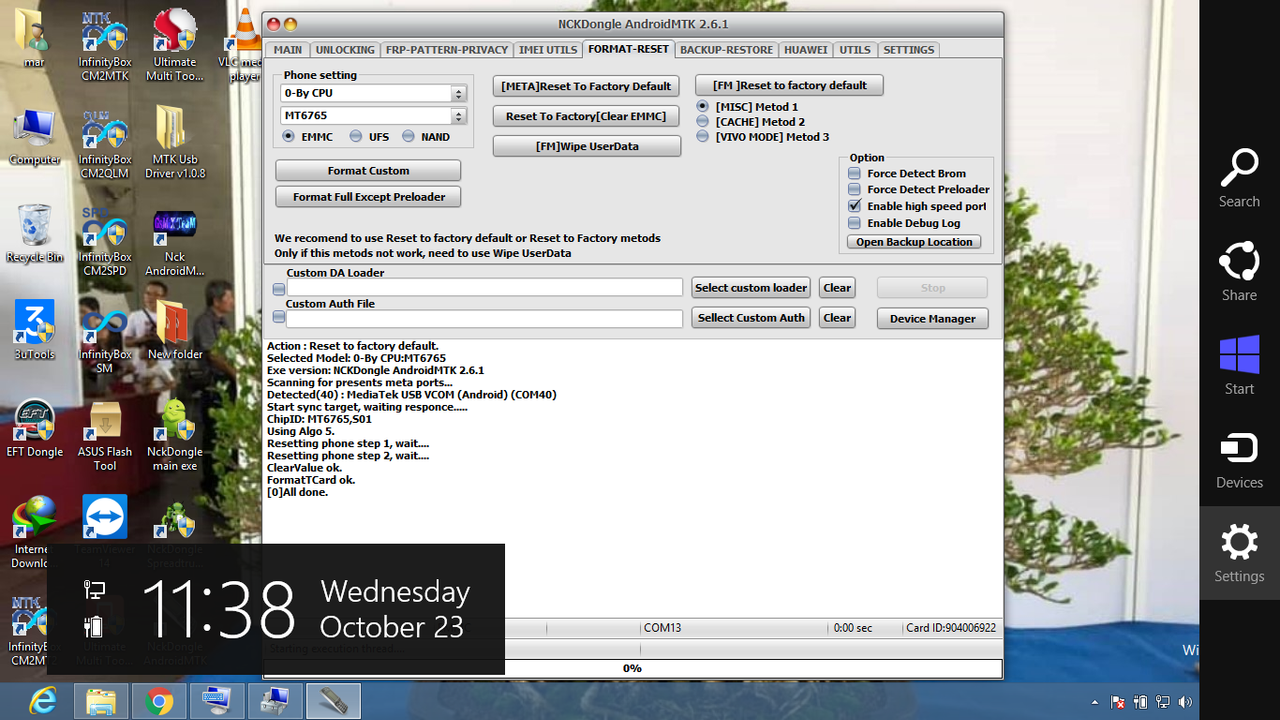The height and width of the screenshot is (720, 1280).
Task: Open Ultimate Multi Tool desktop icon
Action: (x=175, y=45)
